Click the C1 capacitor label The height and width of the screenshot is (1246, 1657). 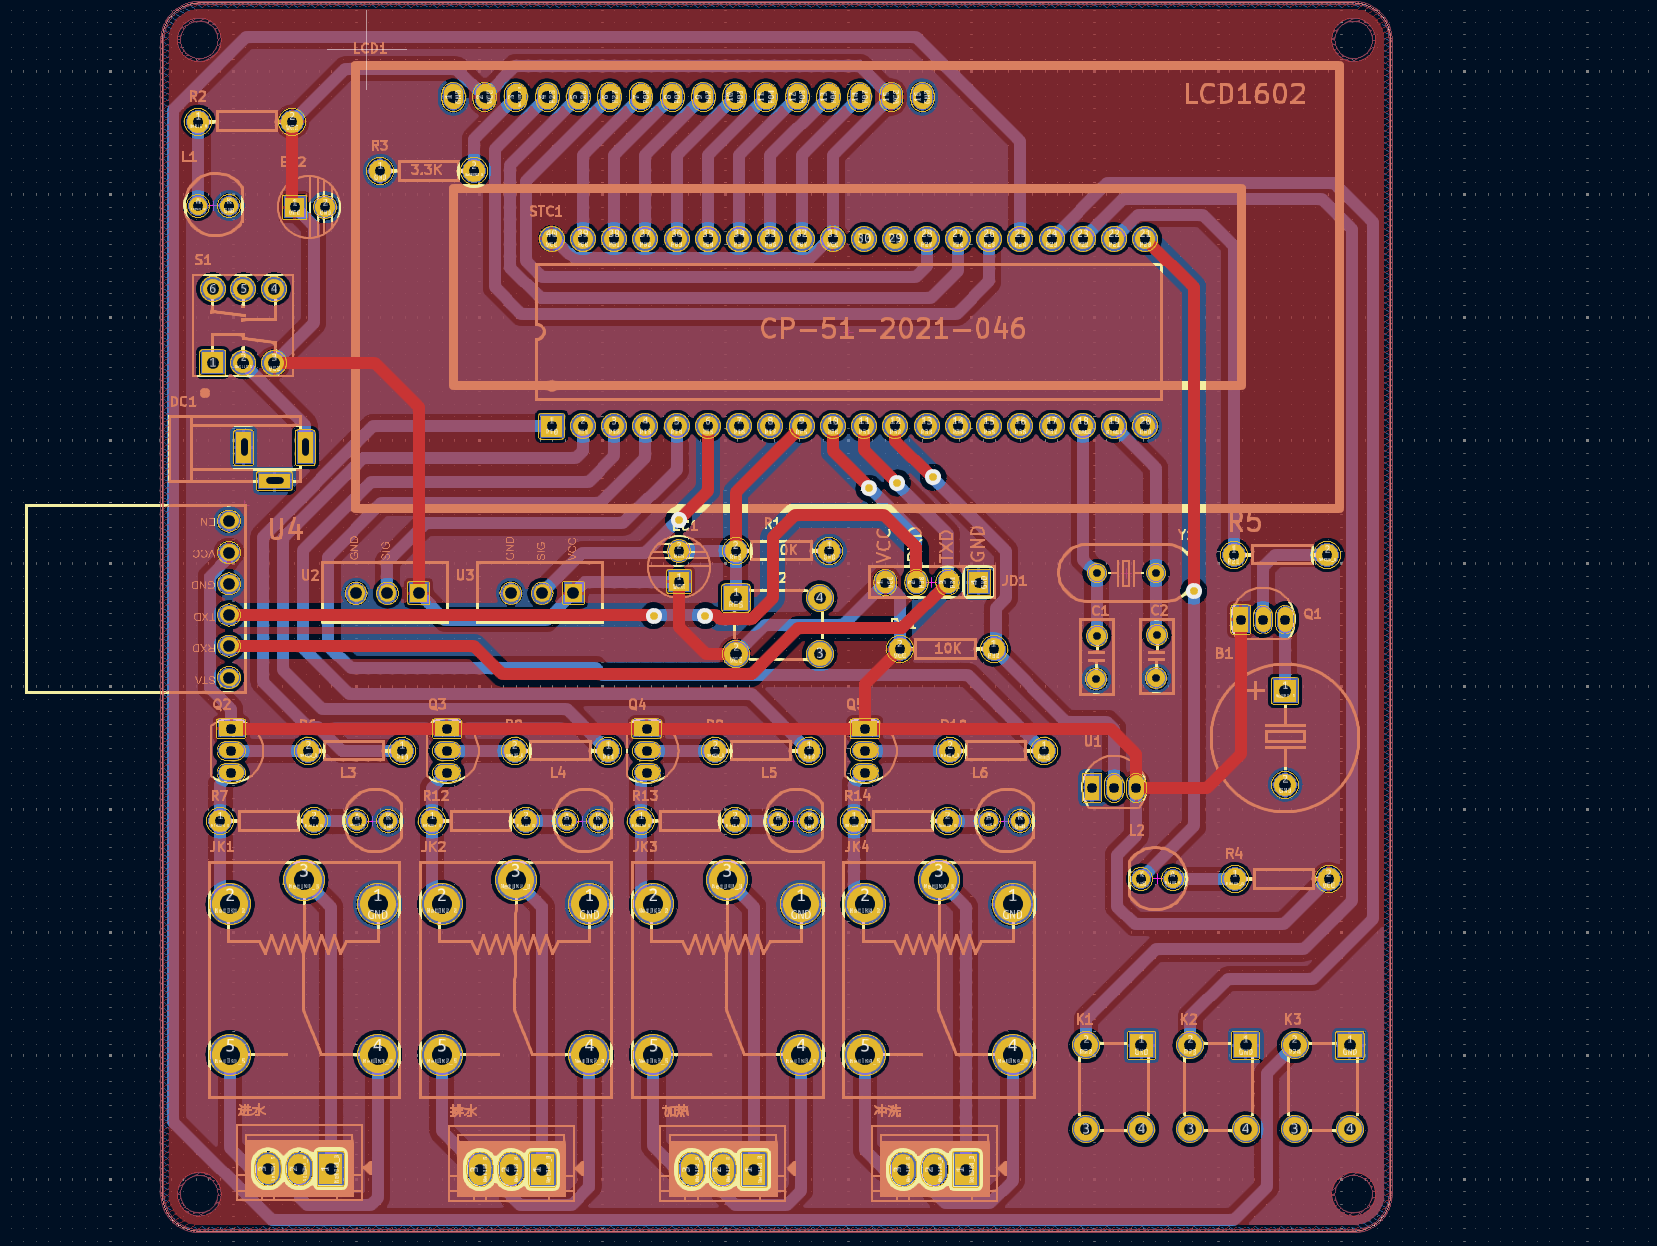click(x=1100, y=610)
